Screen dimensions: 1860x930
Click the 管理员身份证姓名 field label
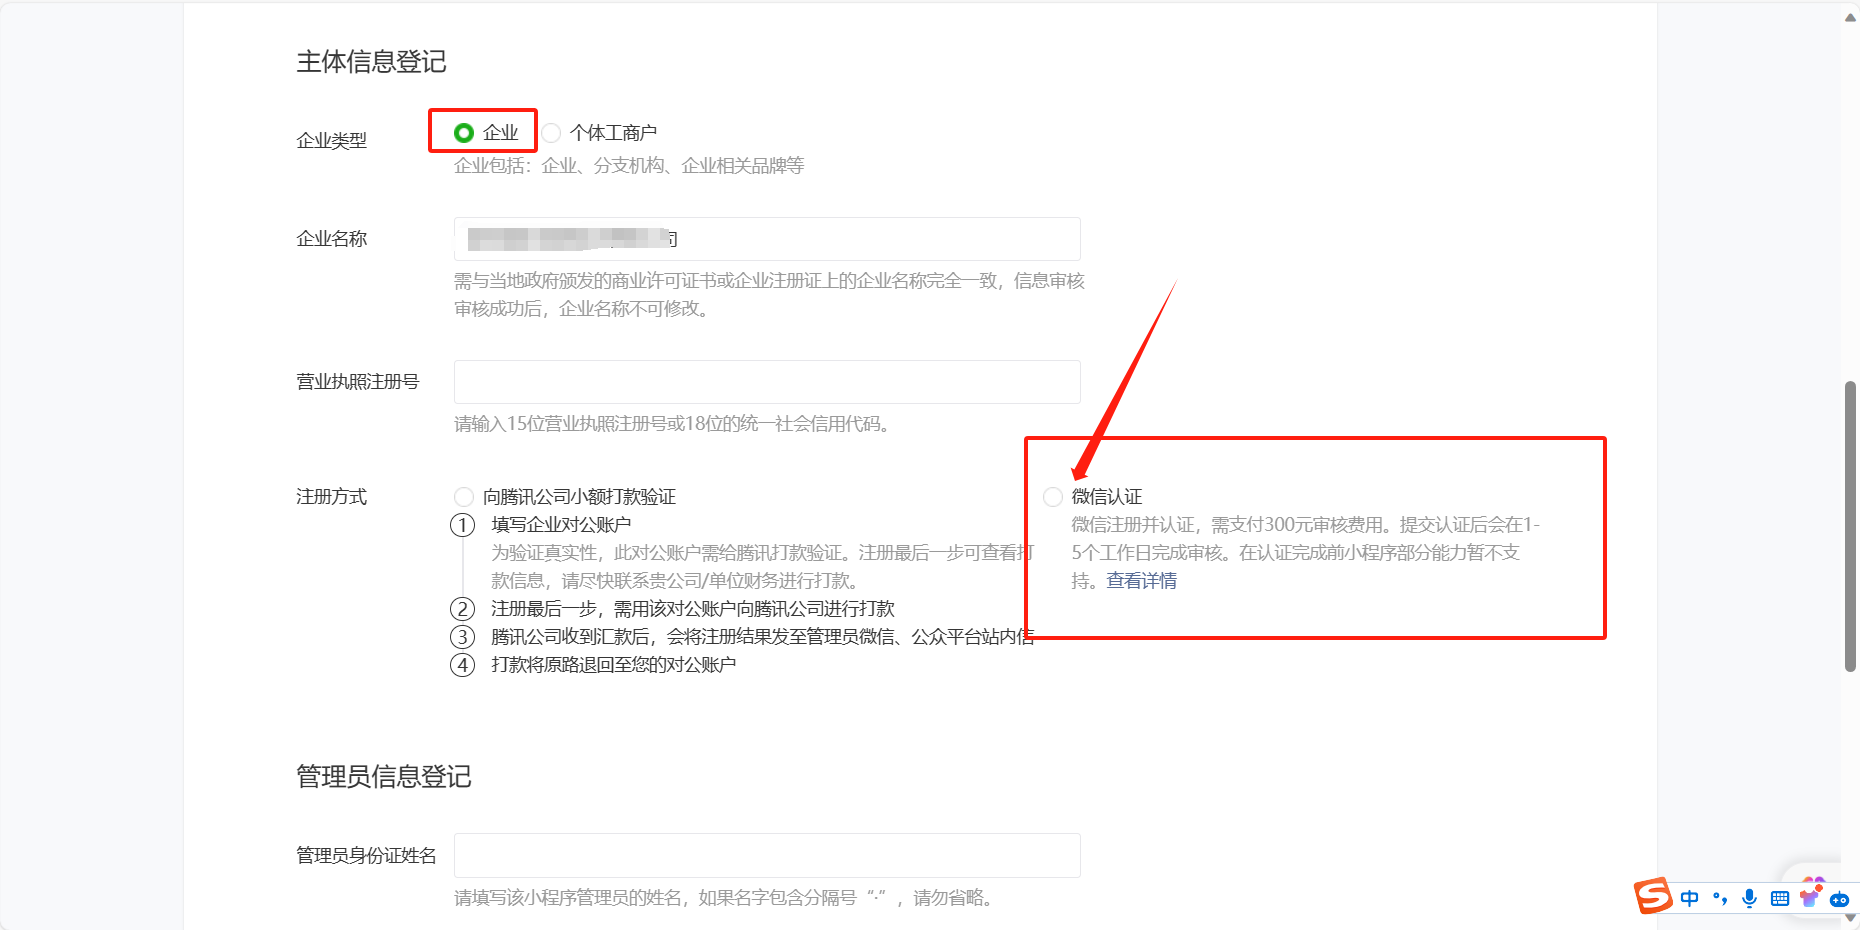[x=366, y=856]
